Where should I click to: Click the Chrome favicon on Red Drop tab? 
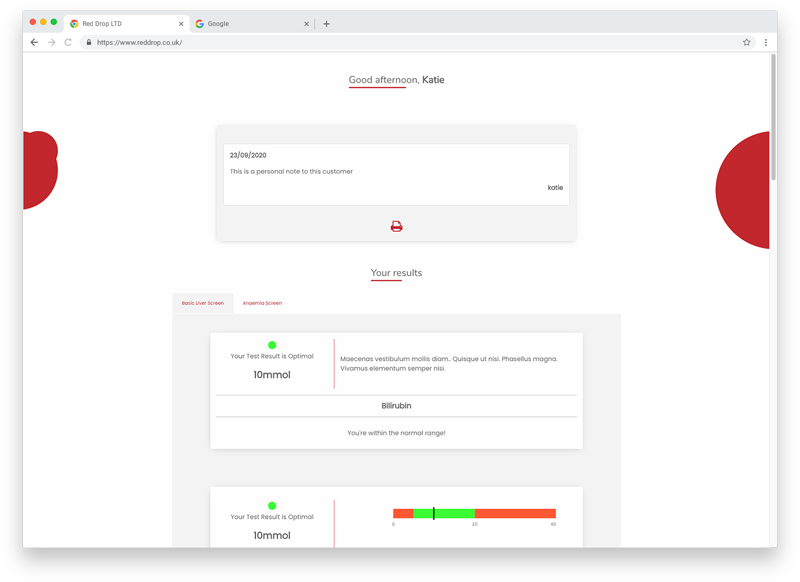coord(74,23)
